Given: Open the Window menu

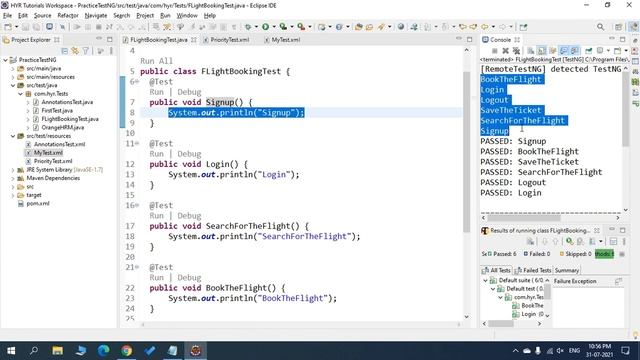Looking at the screenshot, I should 187,16.
